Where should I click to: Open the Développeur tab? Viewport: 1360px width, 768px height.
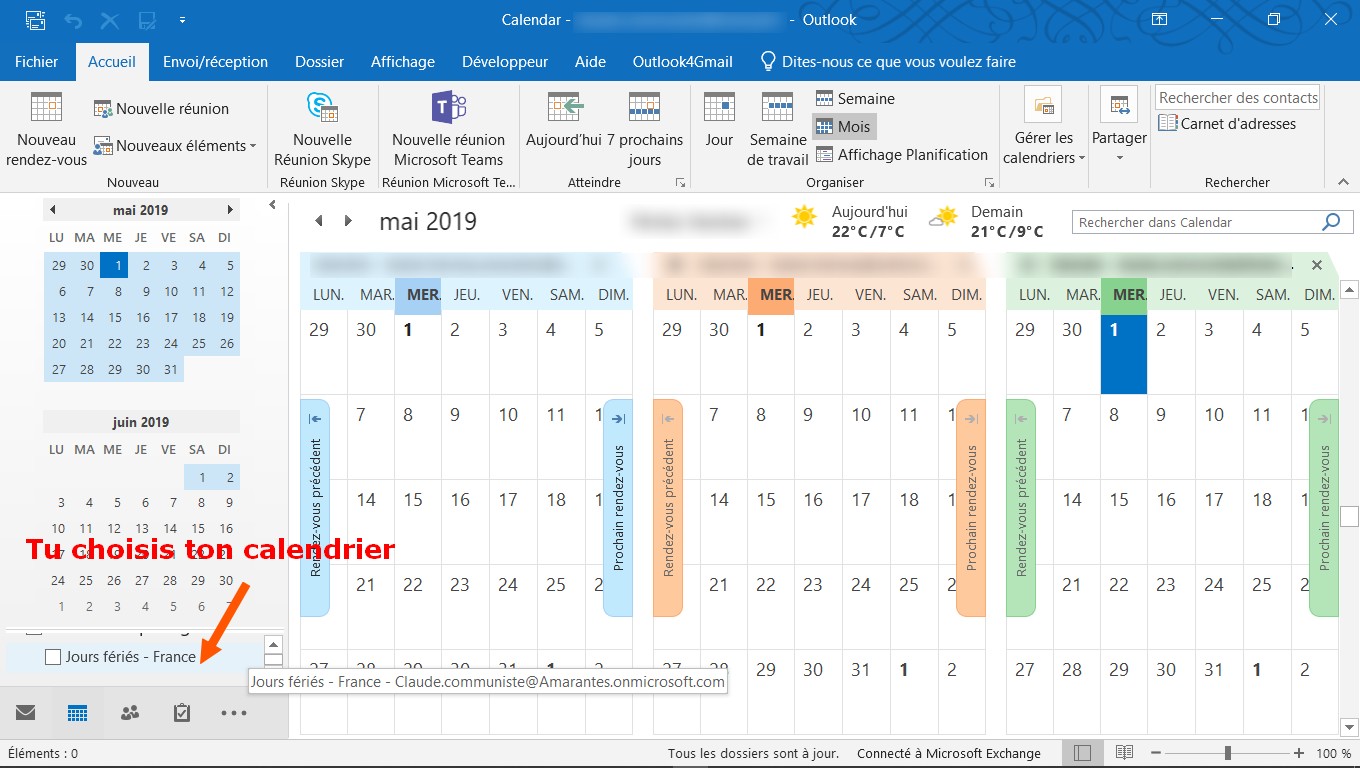click(x=505, y=61)
